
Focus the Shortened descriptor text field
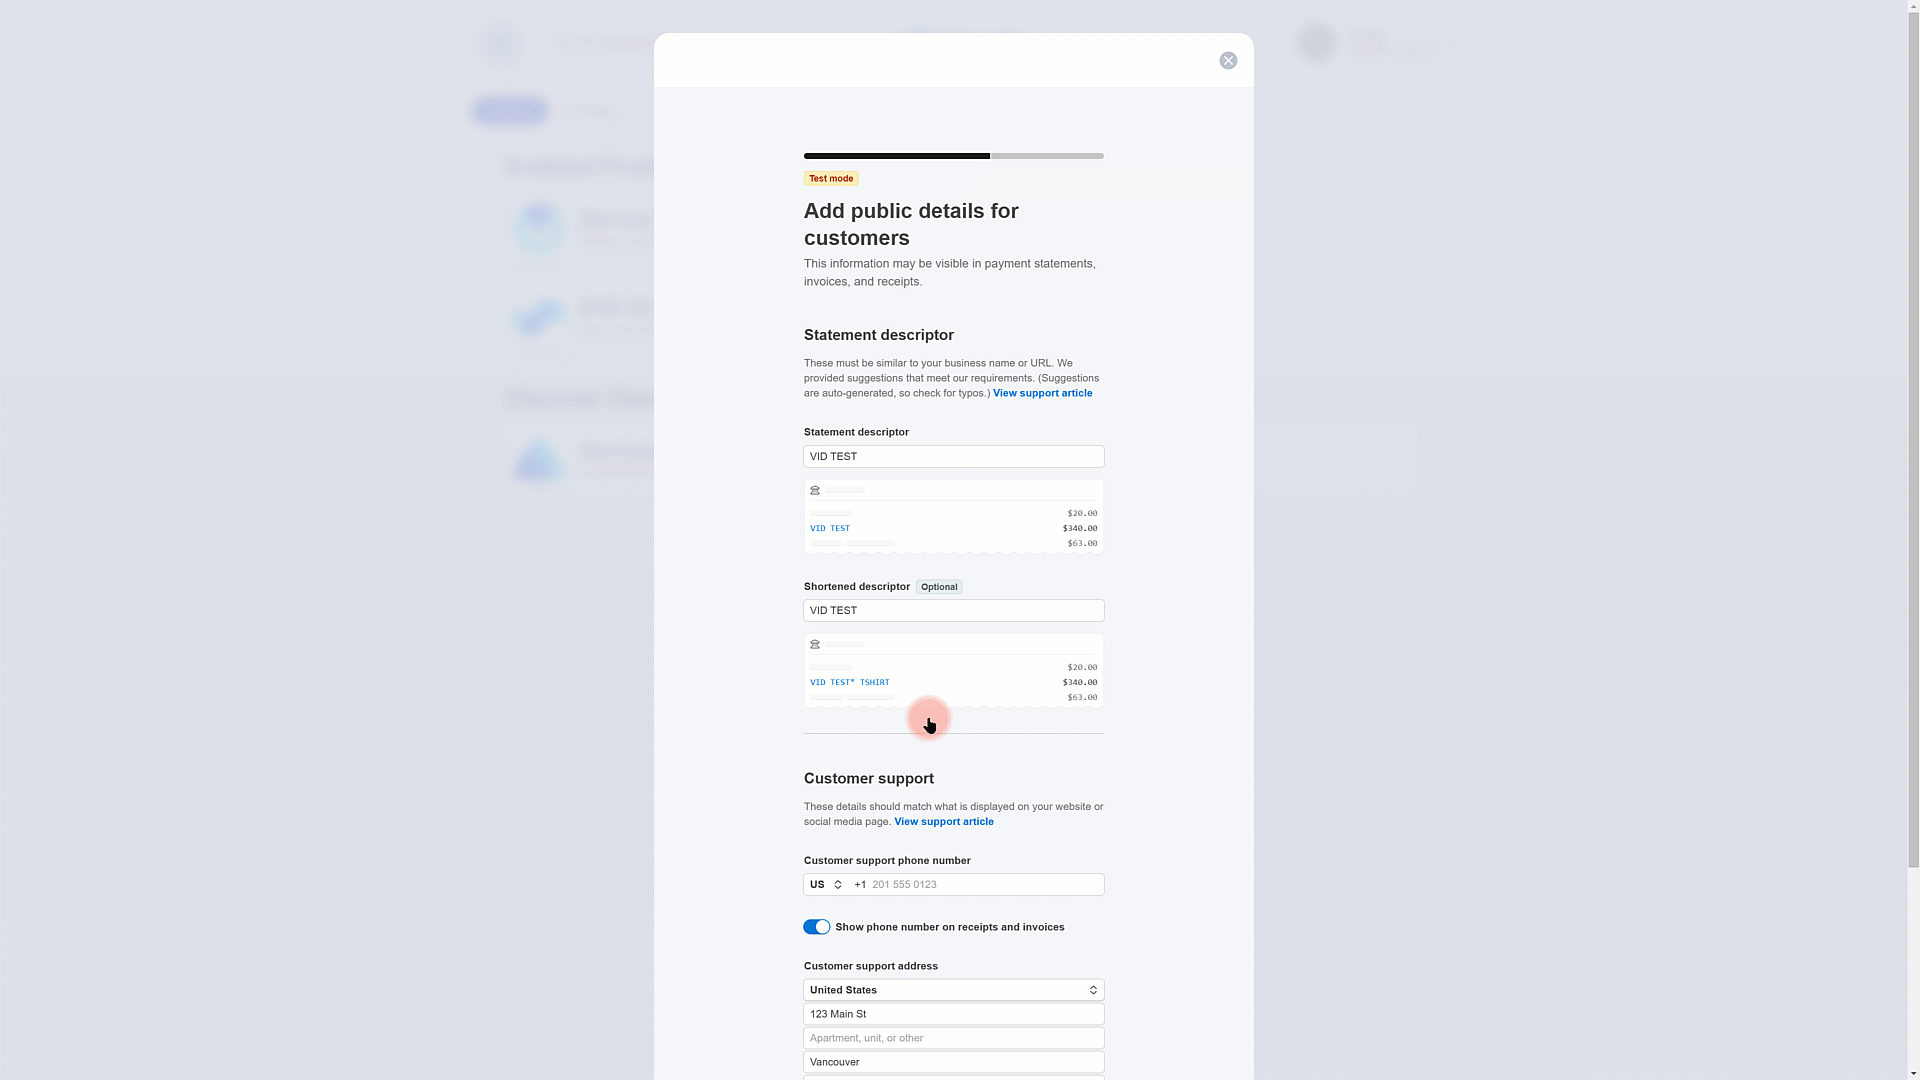(x=953, y=611)
